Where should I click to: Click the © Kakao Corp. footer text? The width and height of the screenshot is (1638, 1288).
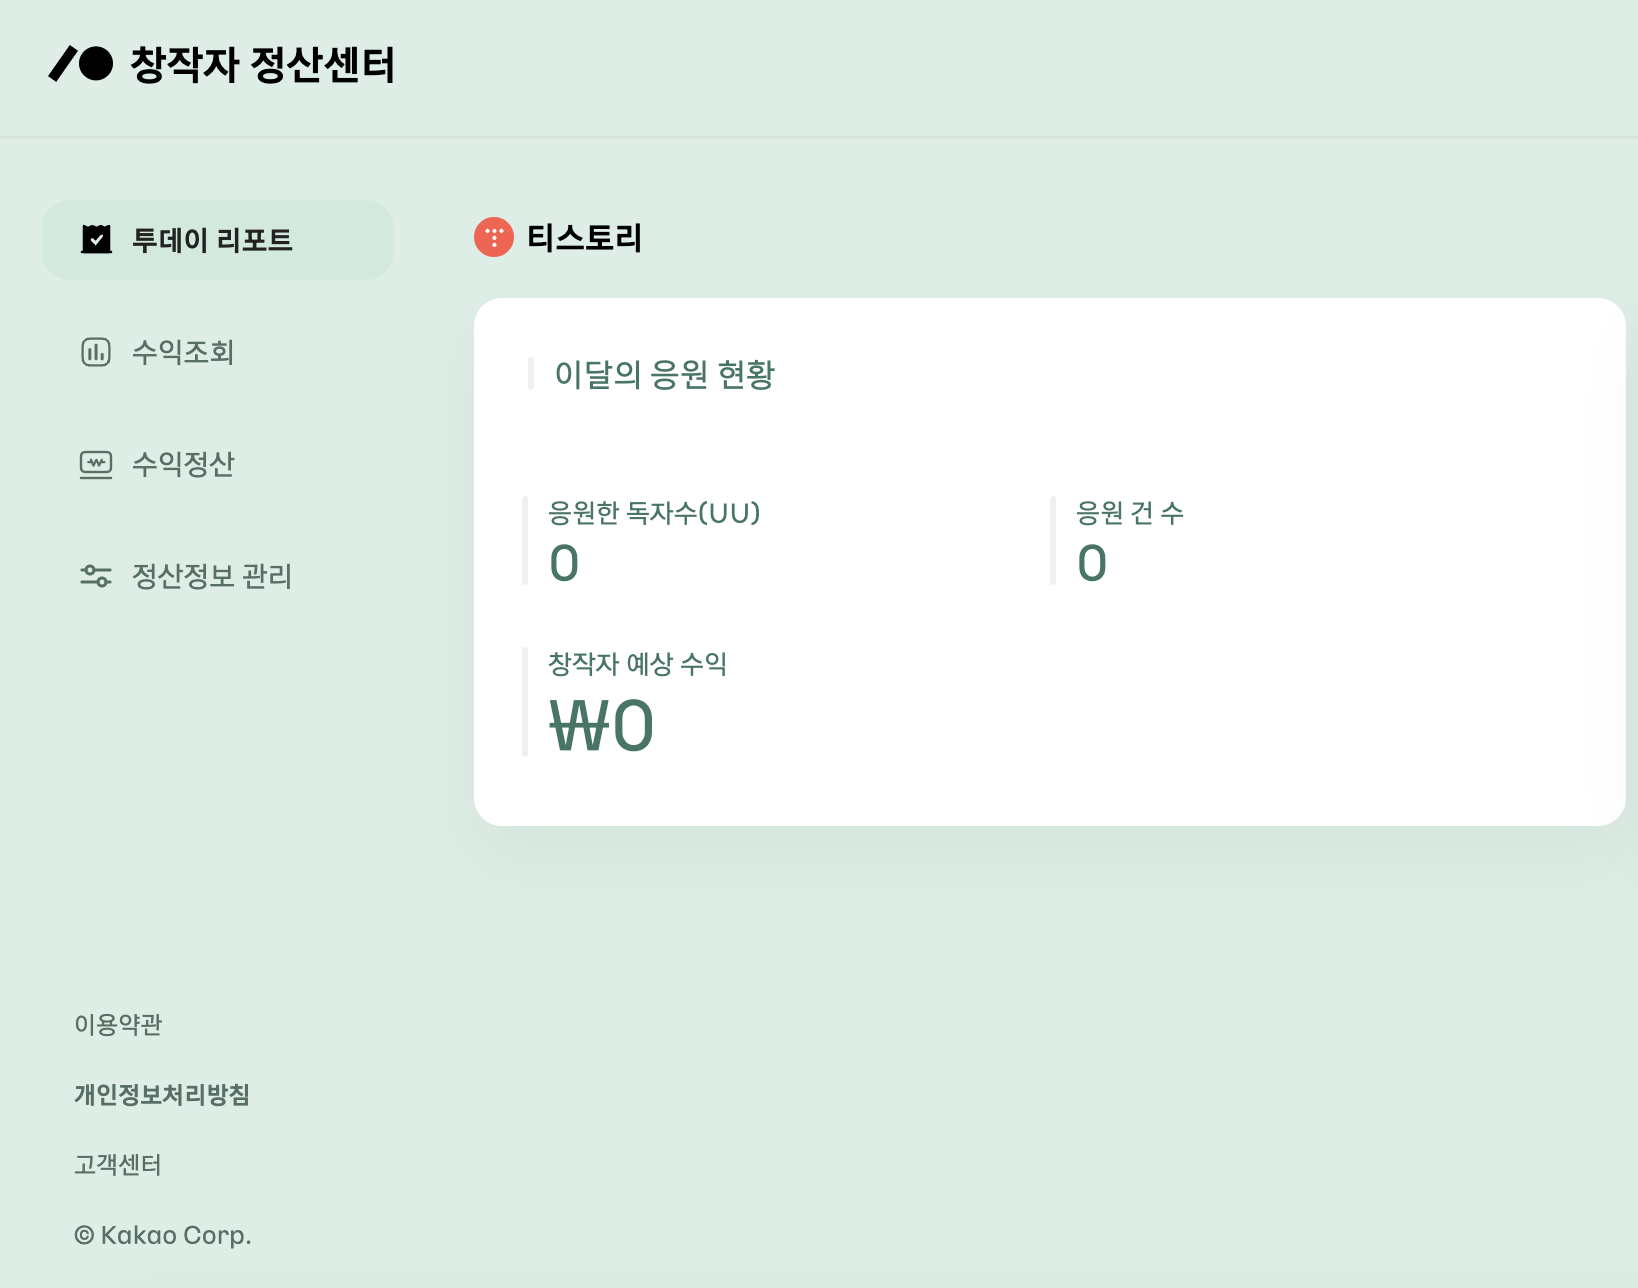[161, 1235]
